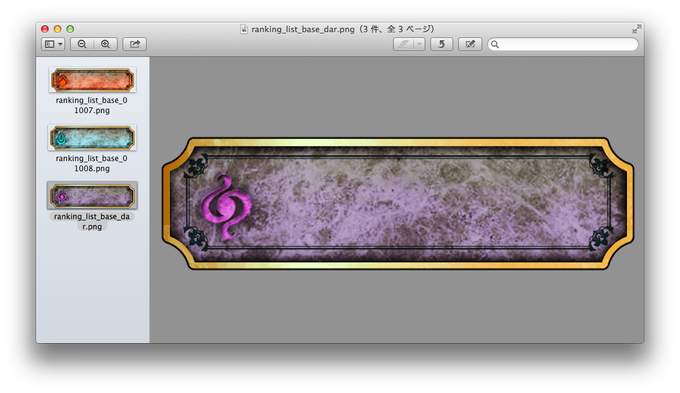Open the share button in toolbar
This screenshot has height=393, width=680.
coord(134,44)
